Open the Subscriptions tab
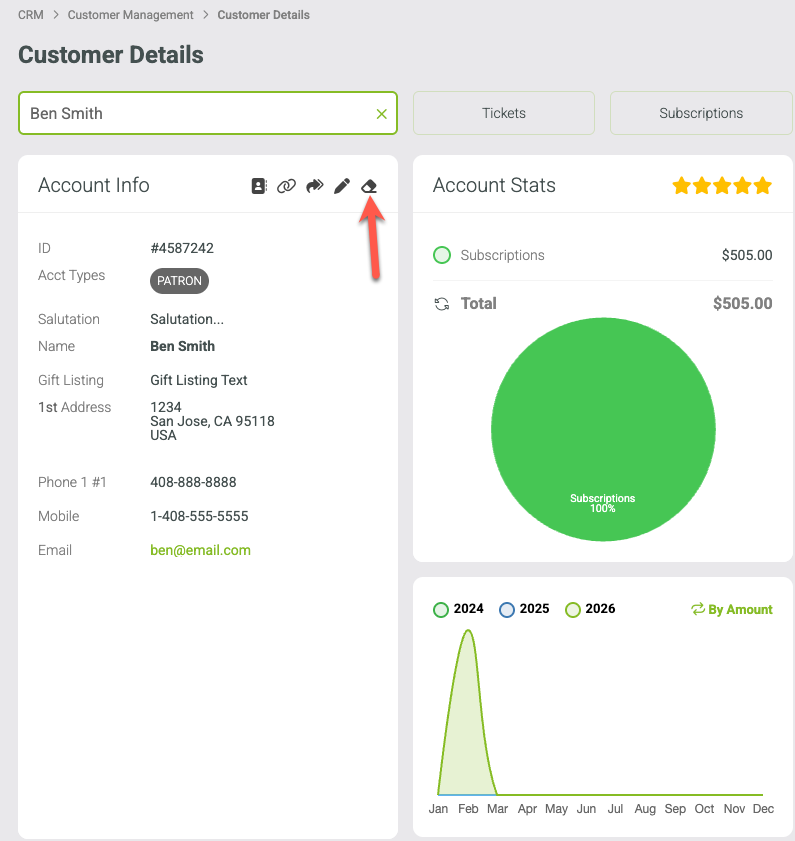Screen dimensions: 795x841 coord(701,113)
